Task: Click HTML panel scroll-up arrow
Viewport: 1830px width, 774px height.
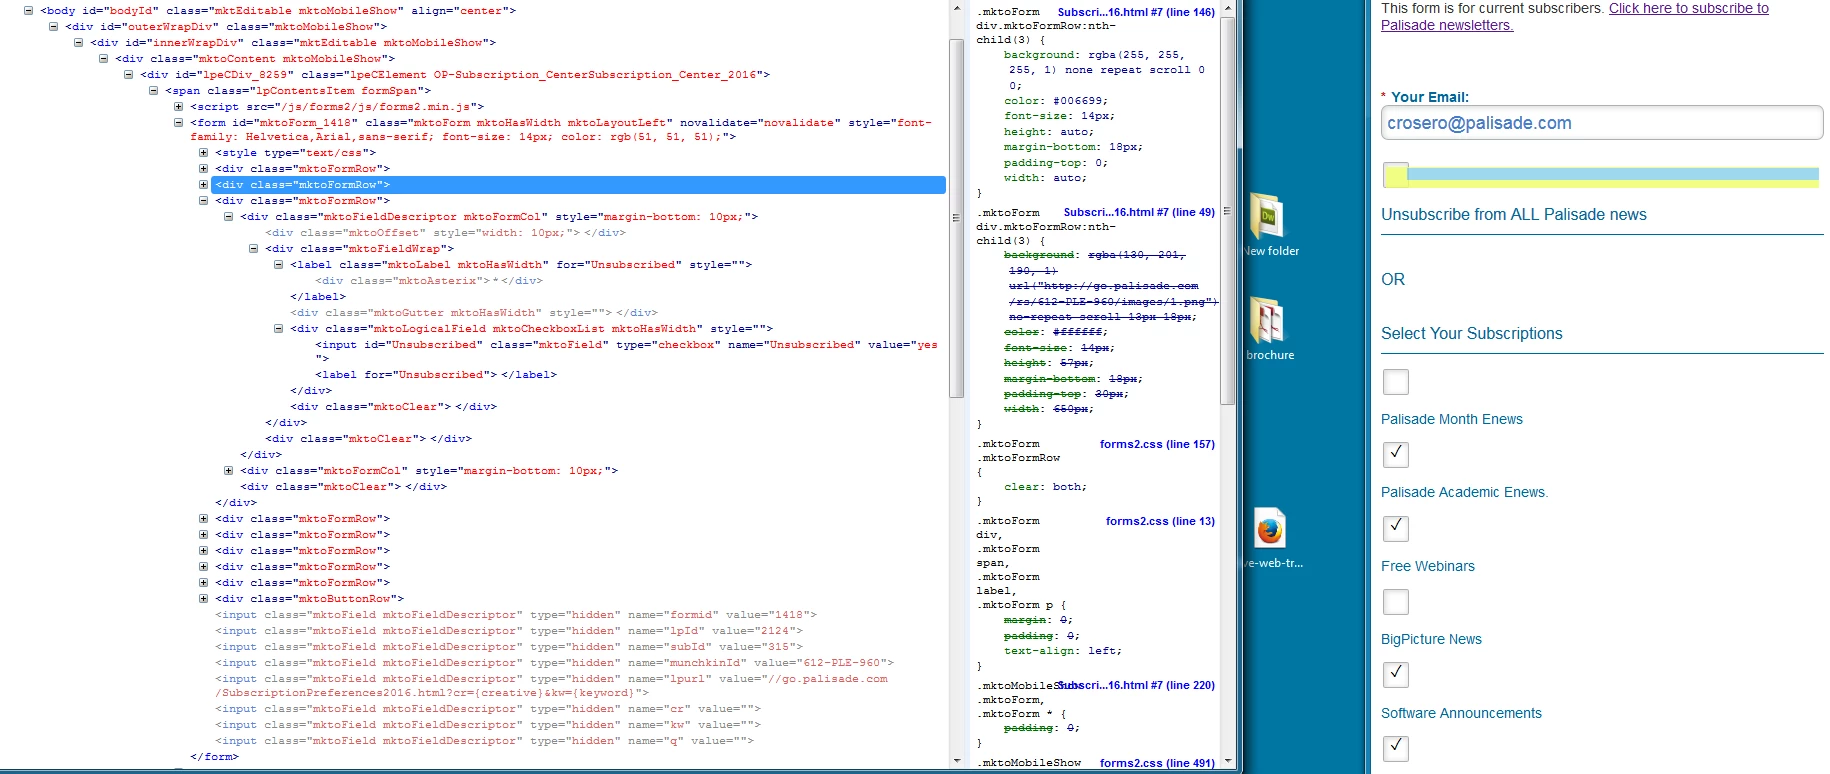Action: [x=957, y=8]
